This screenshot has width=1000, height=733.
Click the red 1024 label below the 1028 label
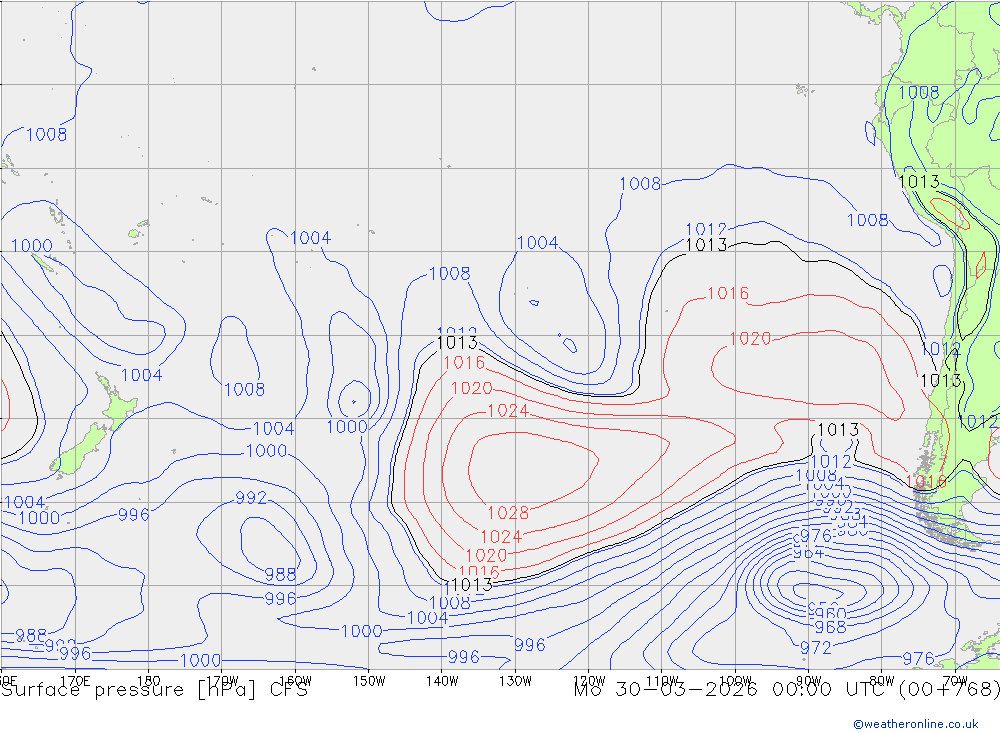pos(501,537)
